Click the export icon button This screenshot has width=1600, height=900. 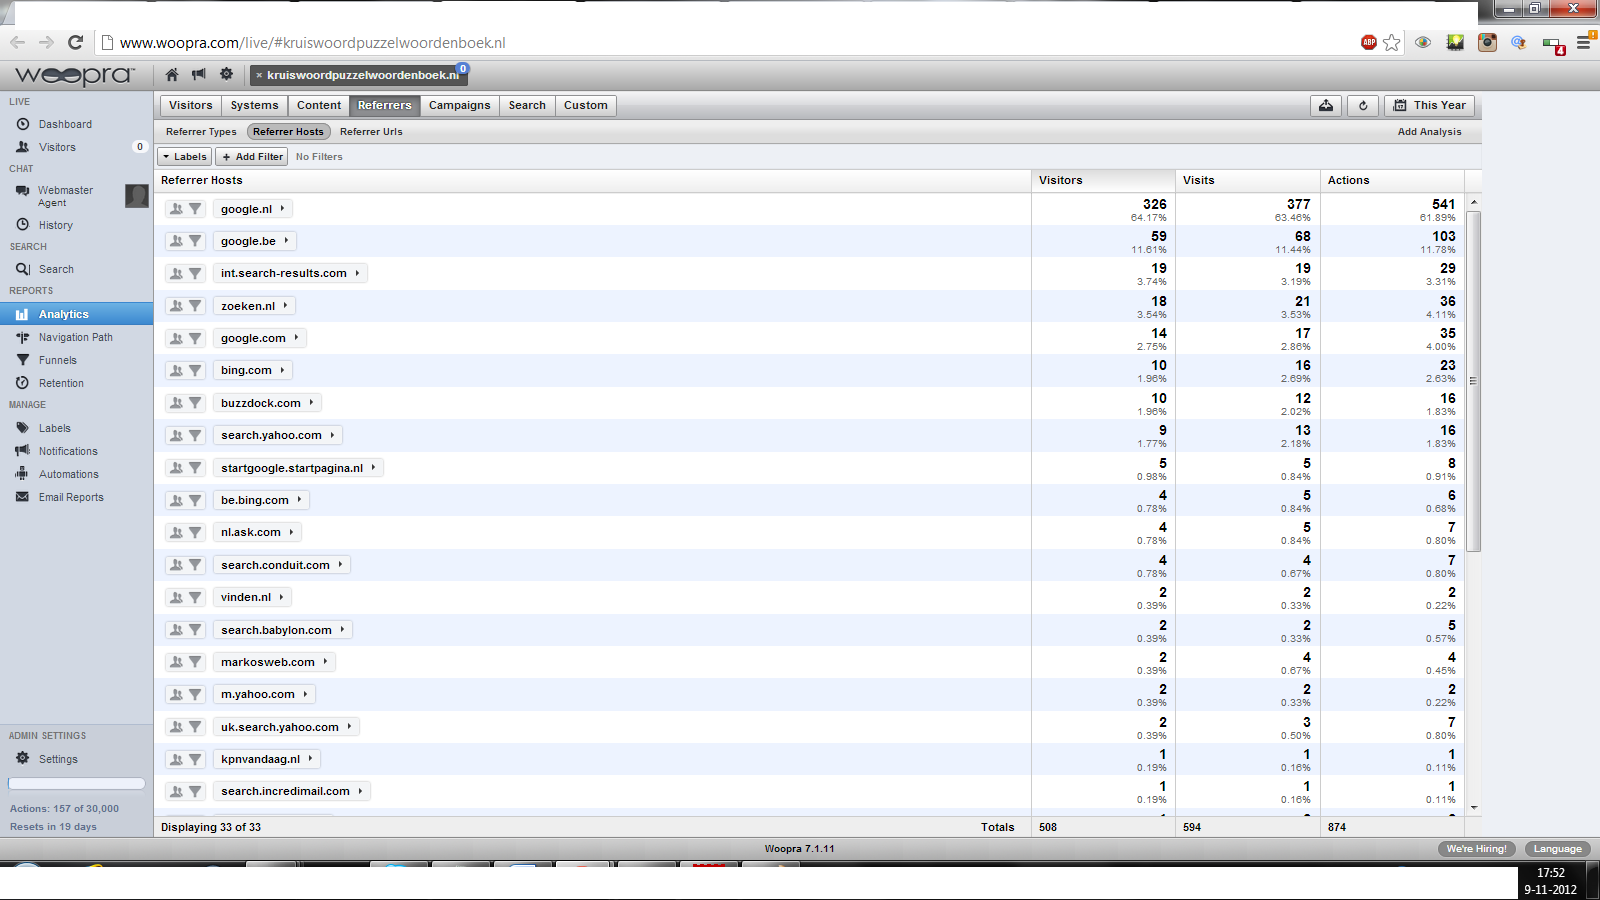point(1326,105)
